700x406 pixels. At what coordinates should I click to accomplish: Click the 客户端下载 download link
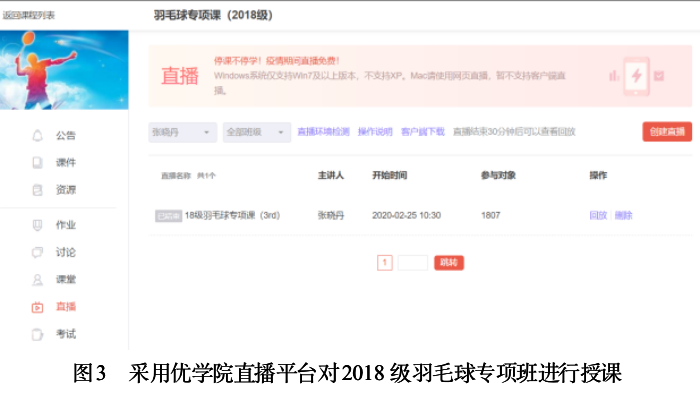pos(423,132)
